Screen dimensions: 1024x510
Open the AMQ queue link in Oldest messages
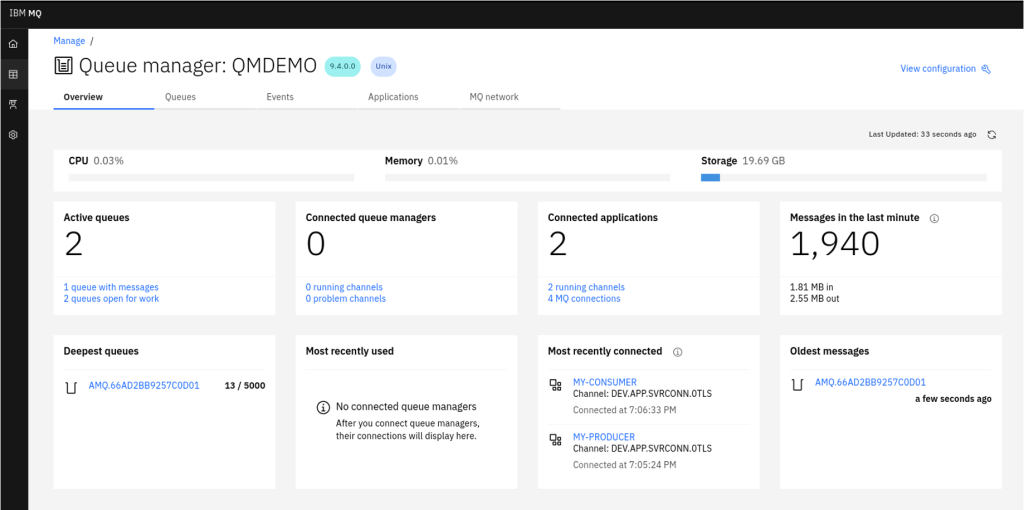tap(870, 382)
